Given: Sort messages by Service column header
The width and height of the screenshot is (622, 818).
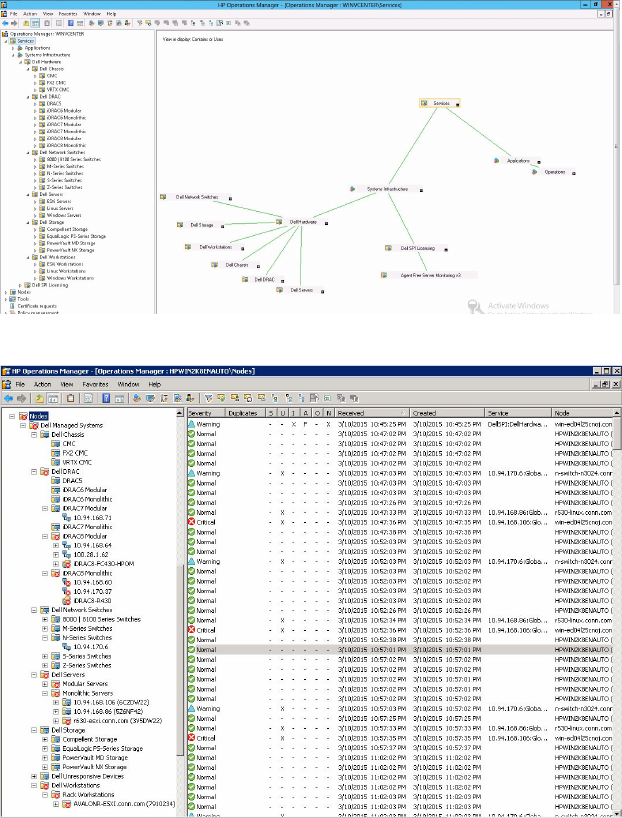Looking at the screenshot, I should click(x=518, y=413).
